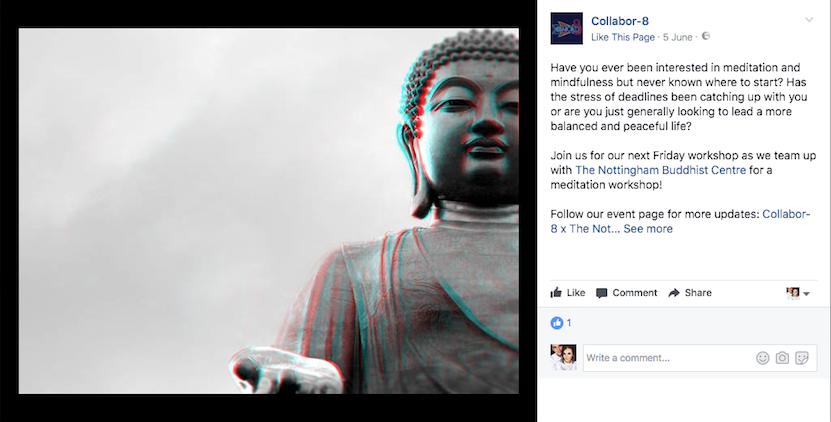Click the Write a comment field
The height and width of the screenshot is (422, 831).
[x=669, y=358]
